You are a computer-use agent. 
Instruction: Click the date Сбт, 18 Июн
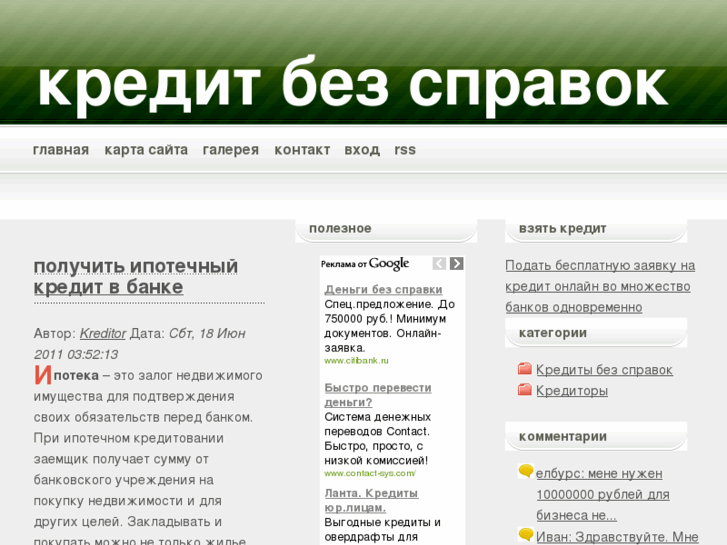pyautogui.click(x=207, y=333)
